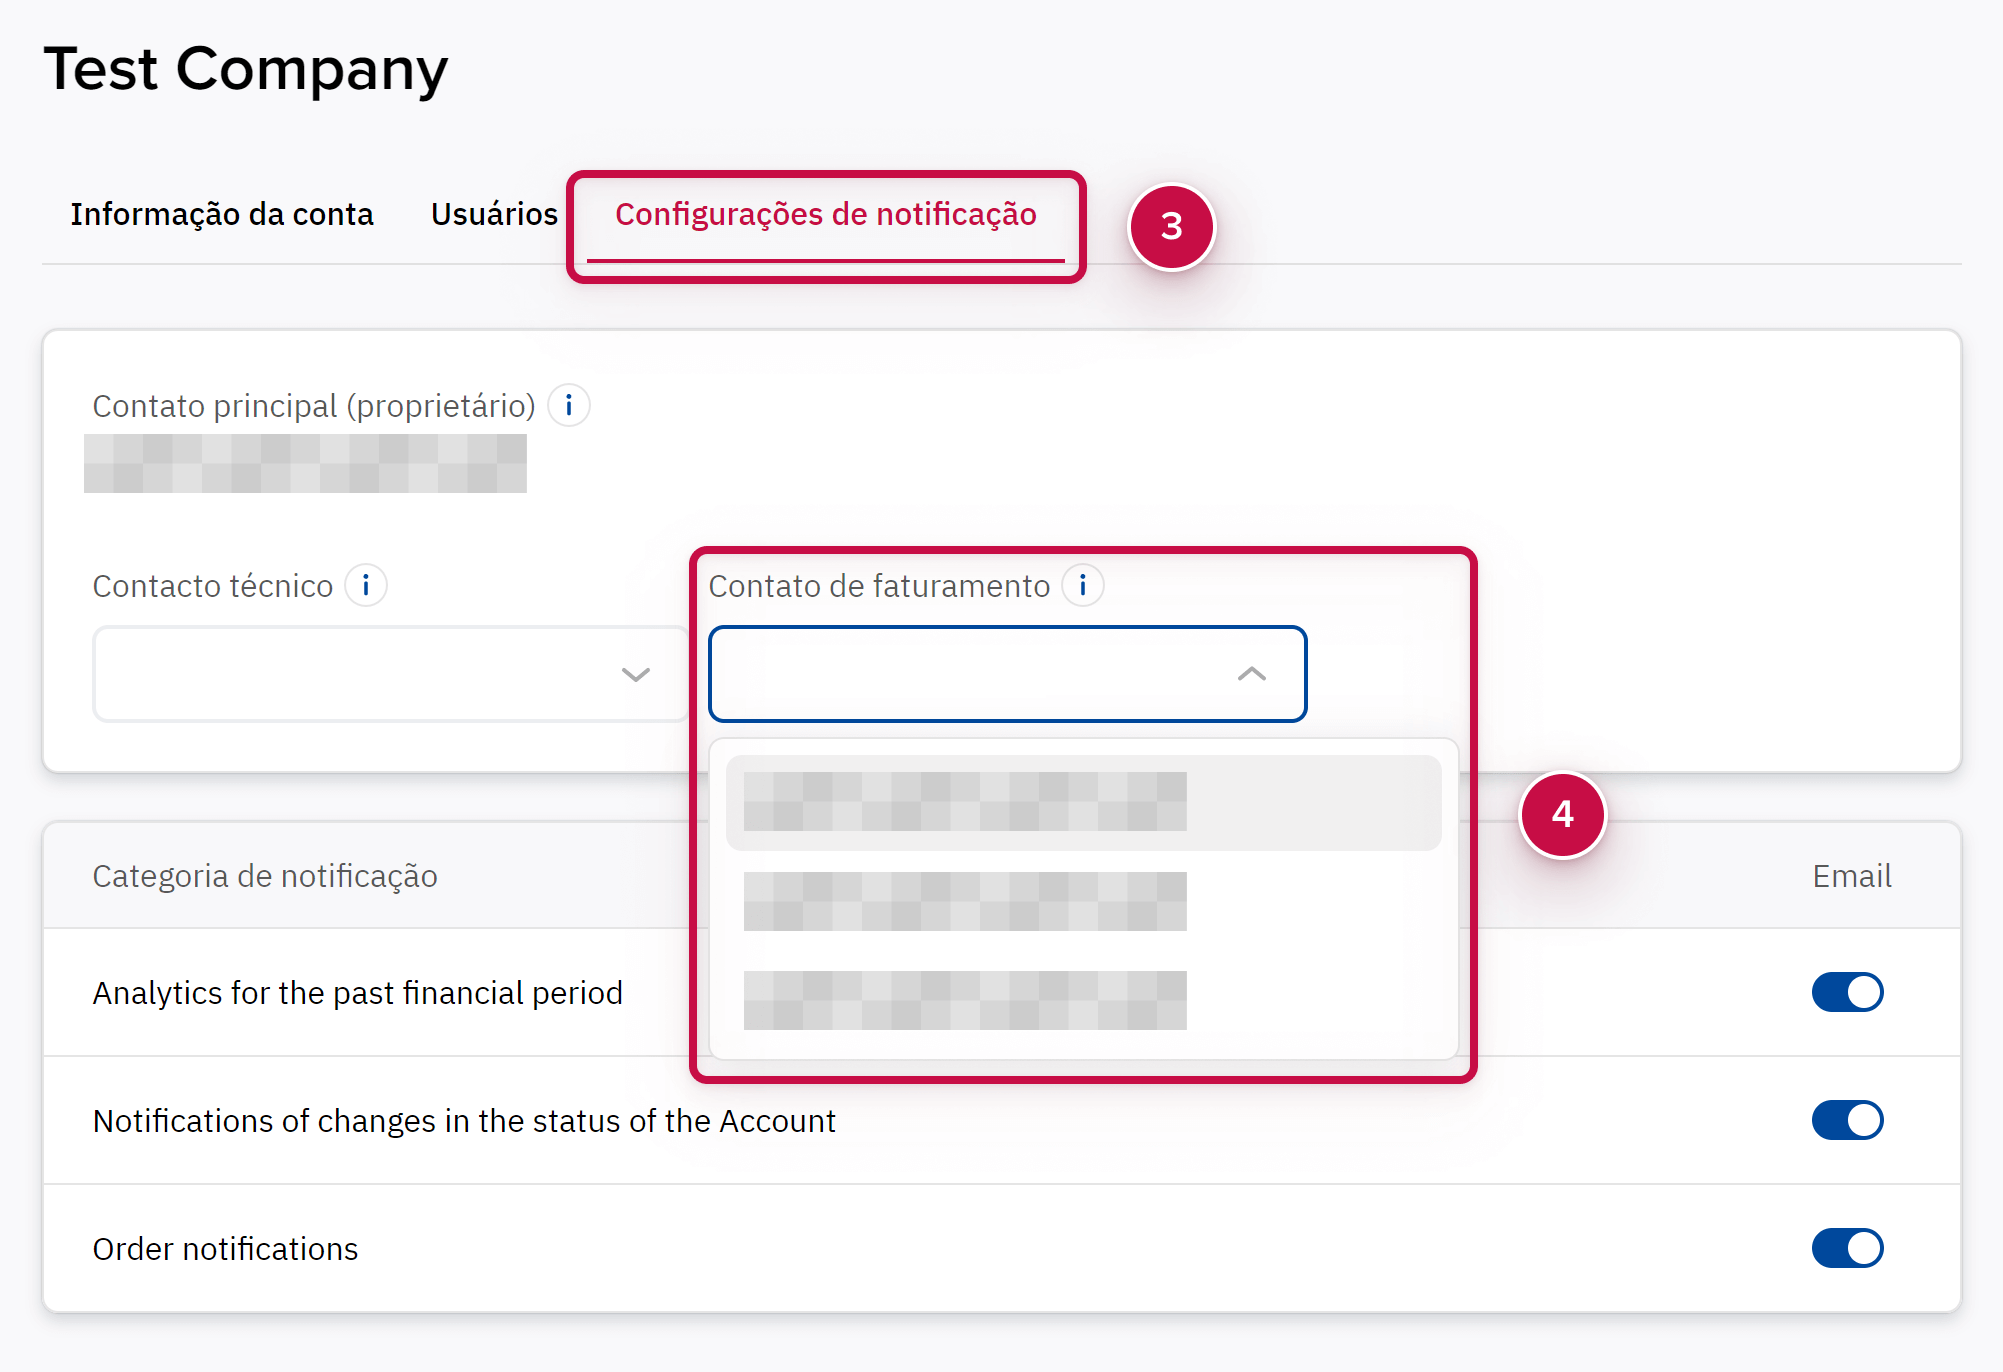This screenshot has width=2003, height=1372.
Task: Turn off Order notifications email switch
Action: click(x=1847, y=1249)
